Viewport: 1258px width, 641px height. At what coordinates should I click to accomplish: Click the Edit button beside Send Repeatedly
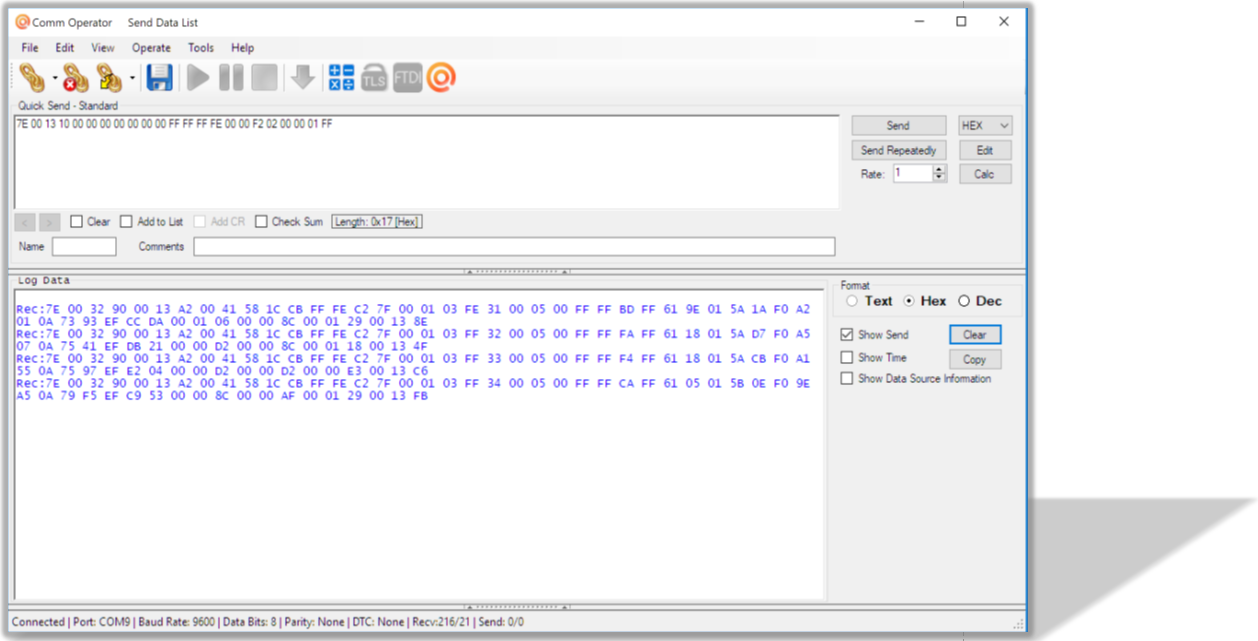985,150
